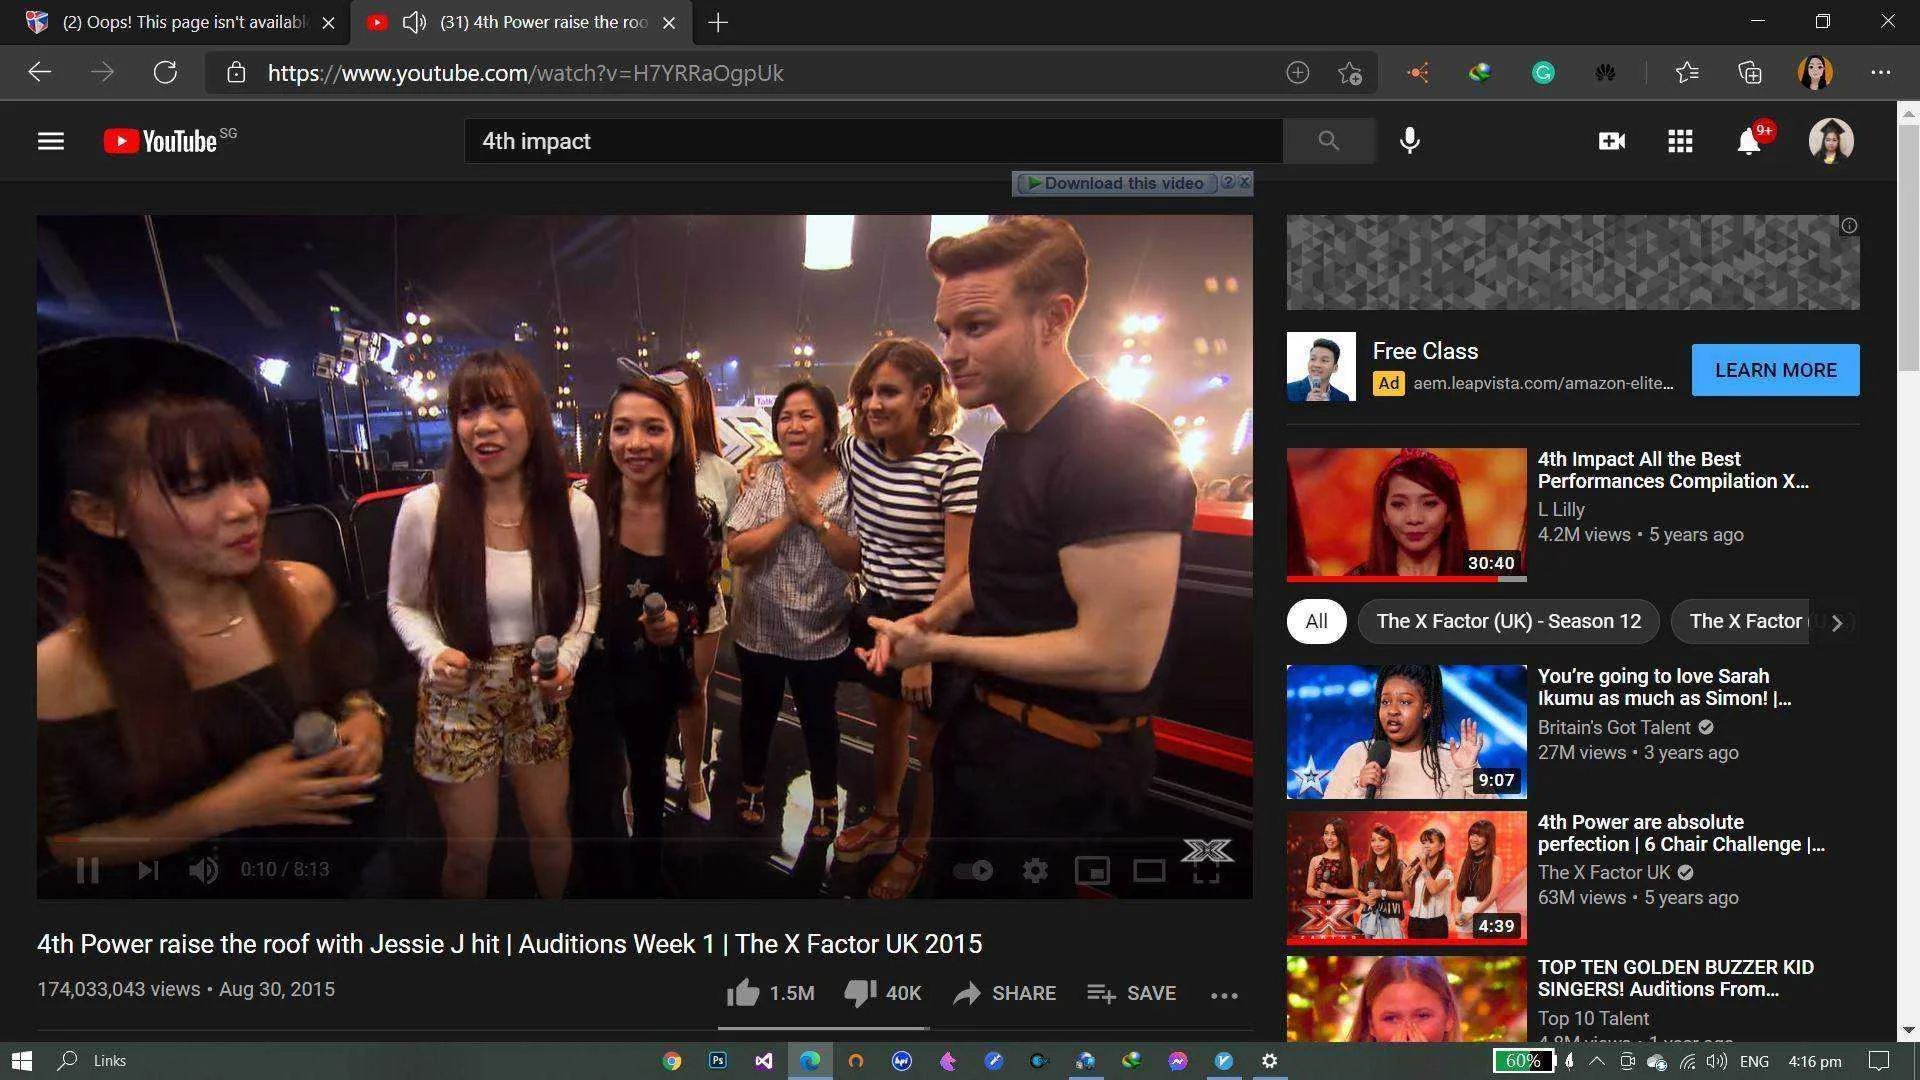The width and height of the screenshot is (1920, 1080).
Task: Switch to miniplayer mode
Action: [x=1092, y=870]
